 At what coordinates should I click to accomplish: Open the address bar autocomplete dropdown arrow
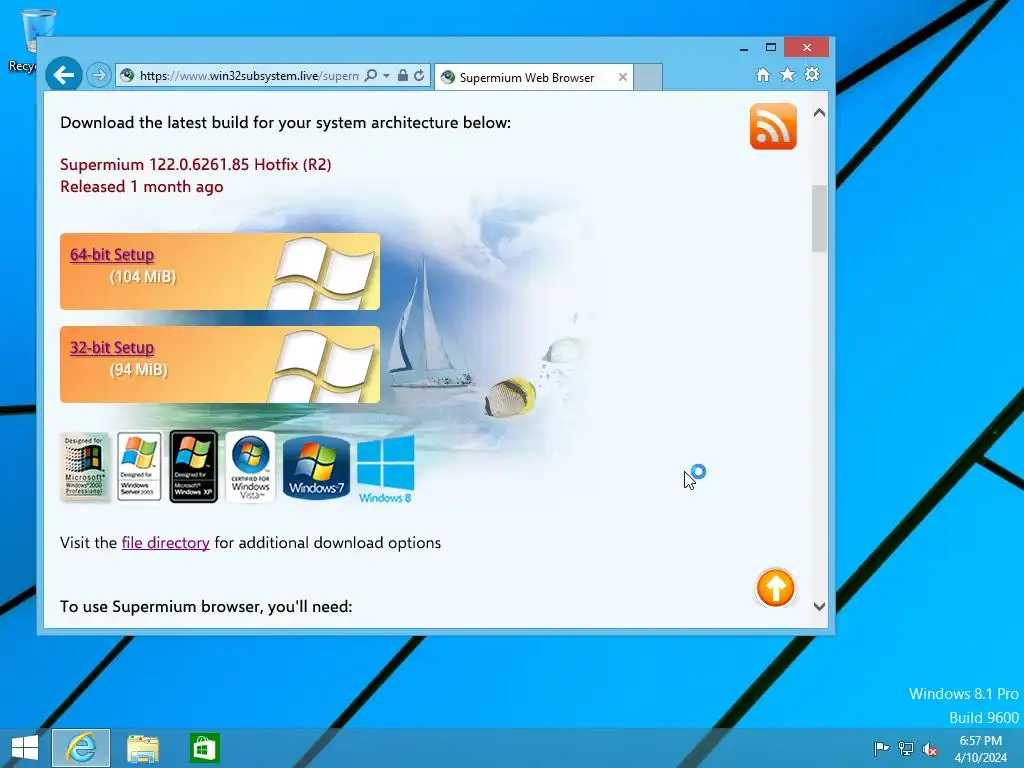(x=386, y=76)
